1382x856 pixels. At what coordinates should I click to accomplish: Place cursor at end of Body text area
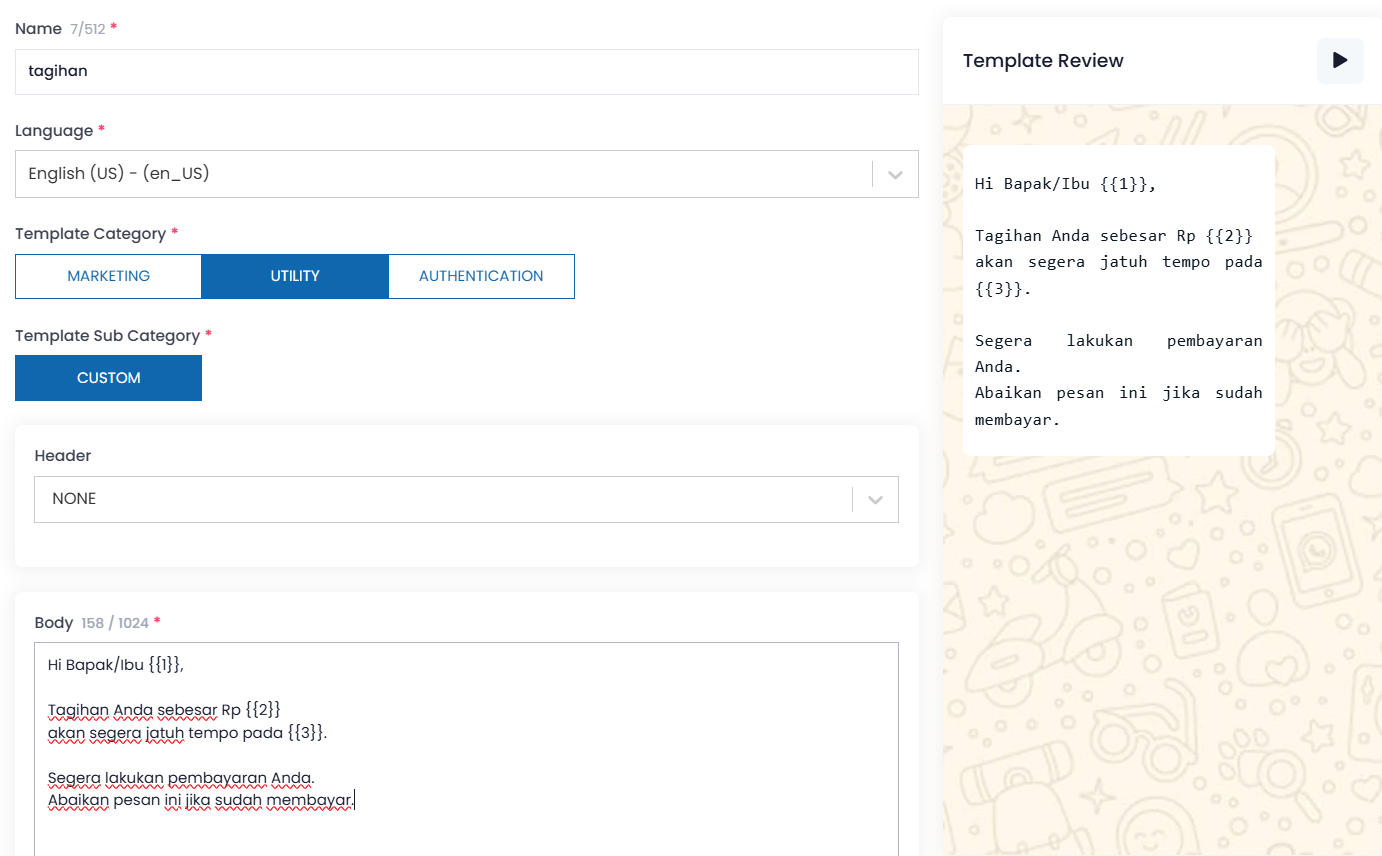(x=355, y=800)
